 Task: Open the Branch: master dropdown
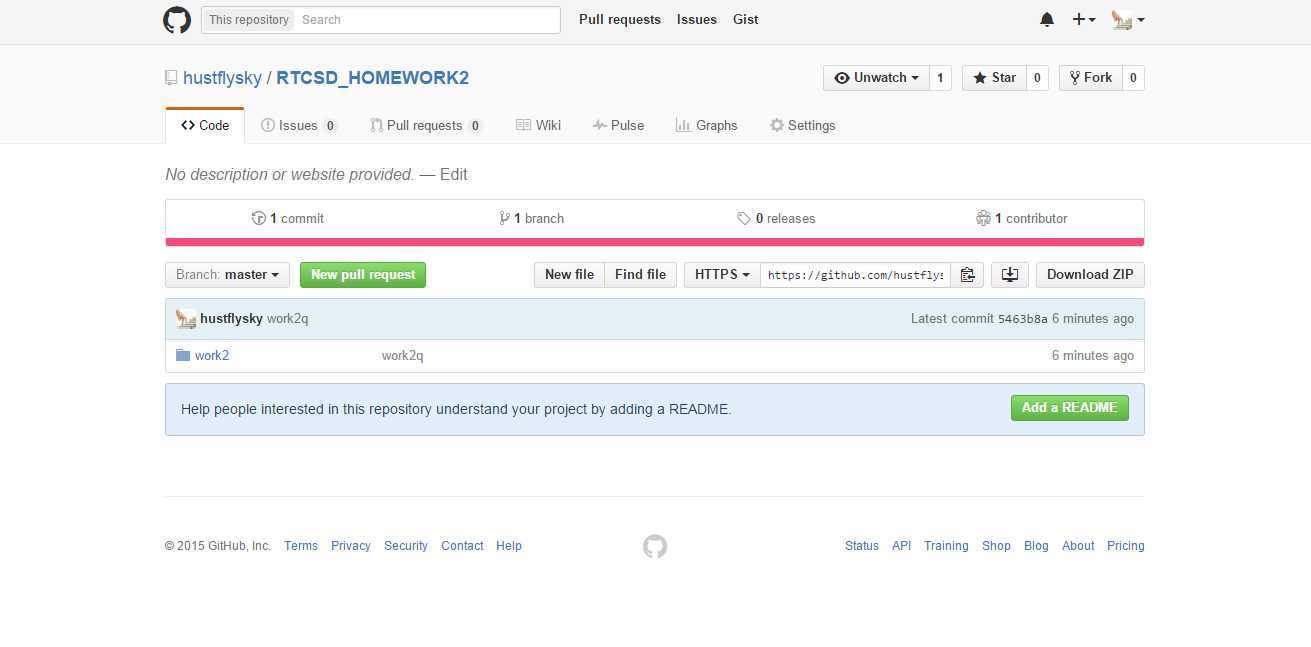point(227,275)
